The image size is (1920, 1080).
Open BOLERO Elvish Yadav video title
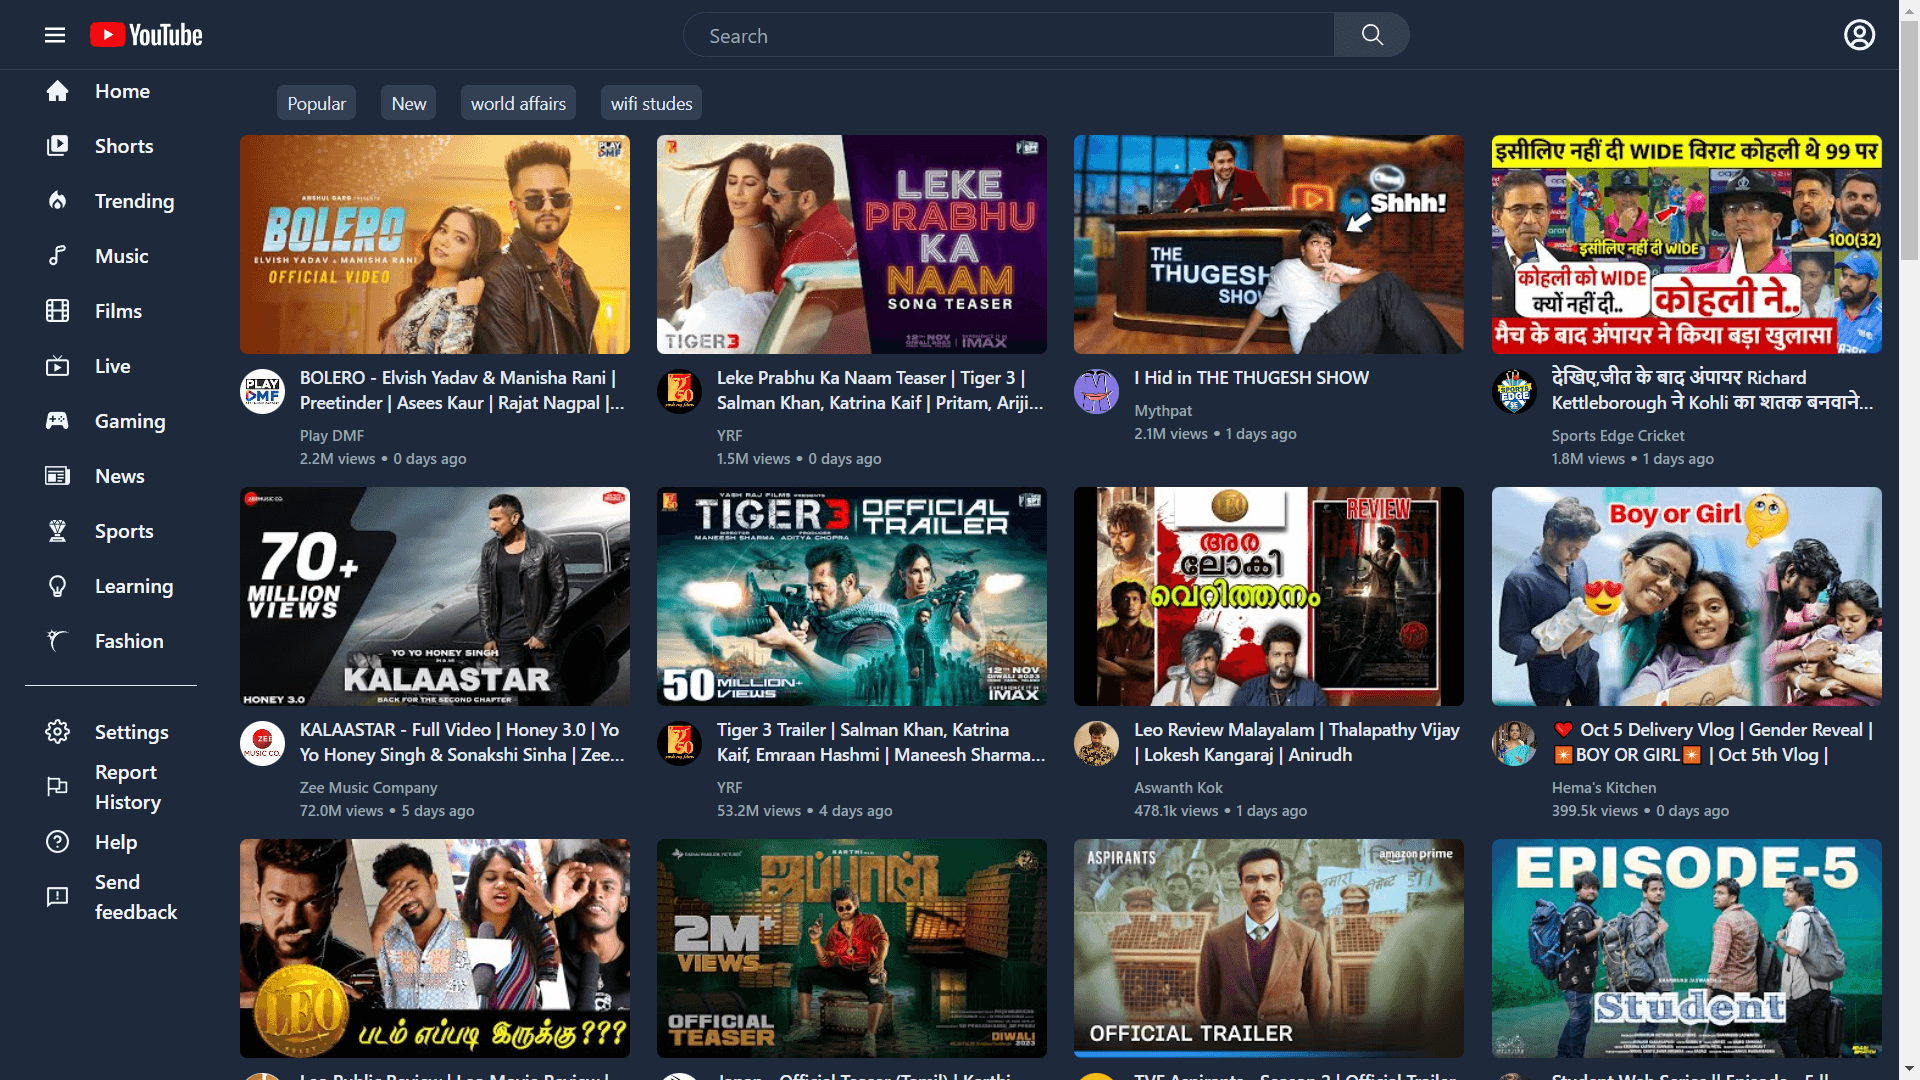point(462,390)
